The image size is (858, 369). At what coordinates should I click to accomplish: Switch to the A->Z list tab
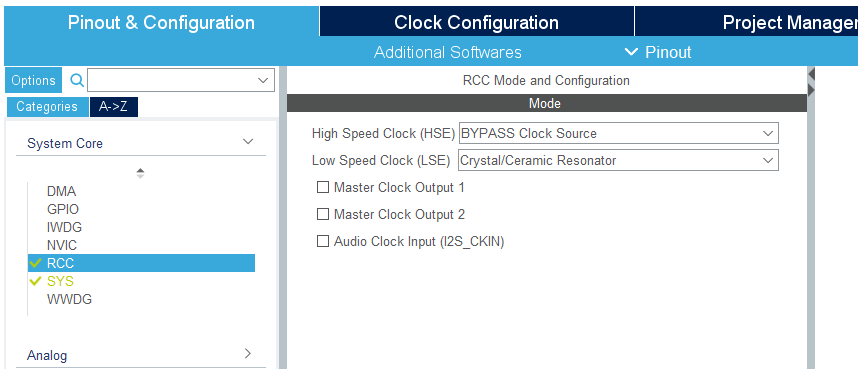[x=113, y=107]
